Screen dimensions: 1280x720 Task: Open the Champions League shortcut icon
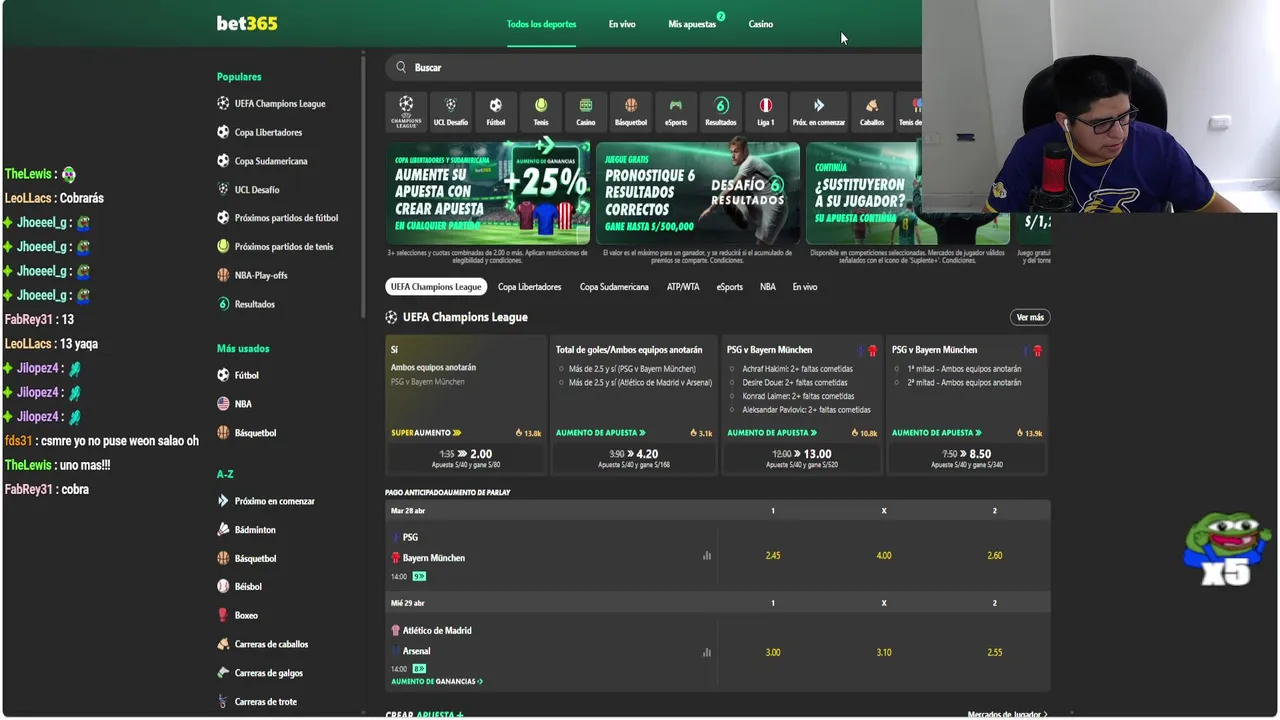[406, 111]
